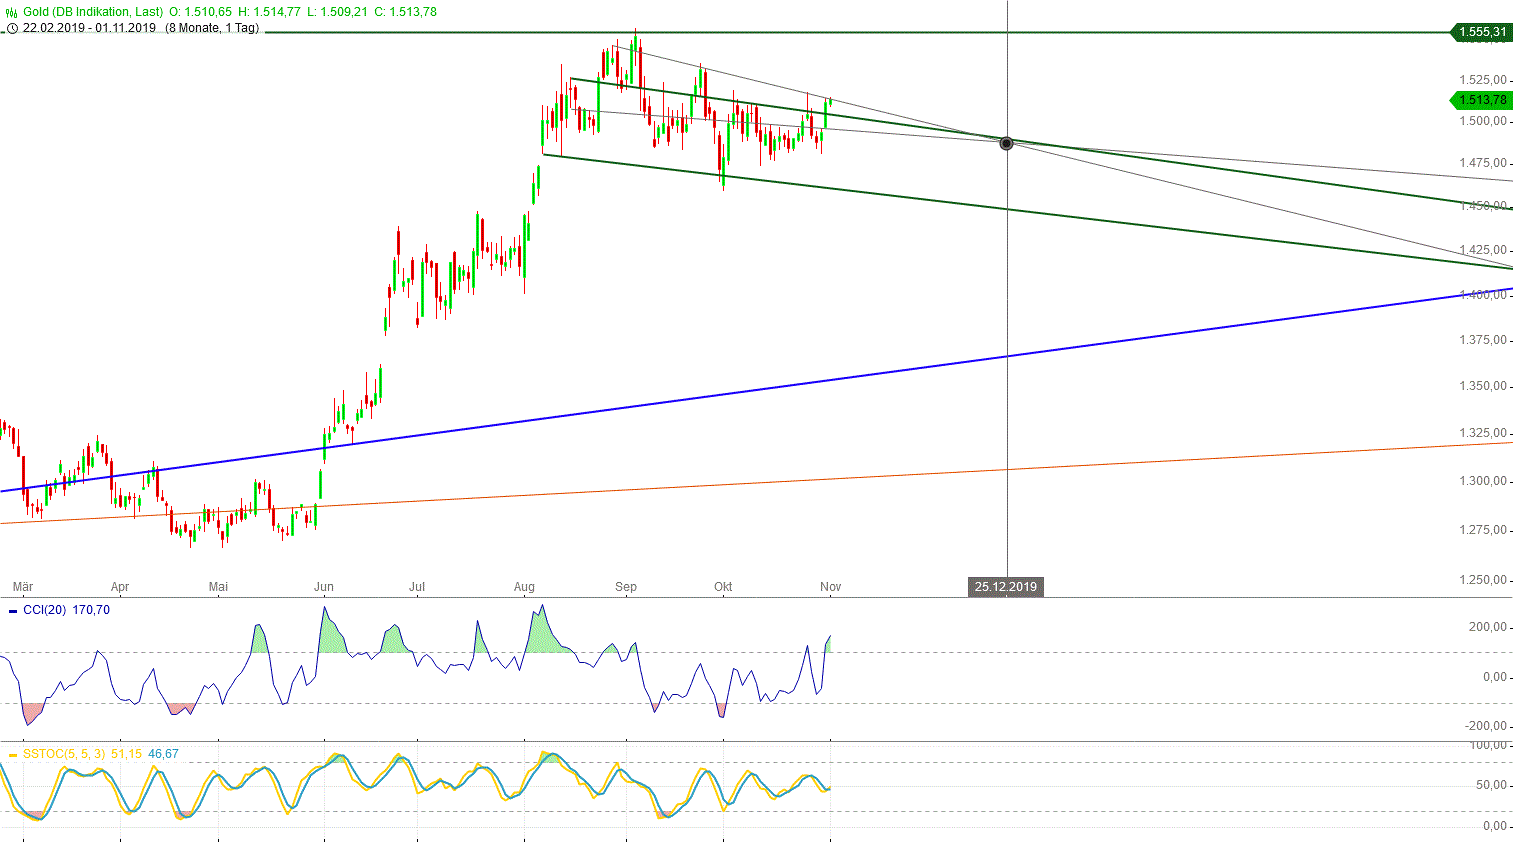Select the 1.555,31 horizontal line price tag
Screen dimensions: 1513x842
(x=1480, y=32)
